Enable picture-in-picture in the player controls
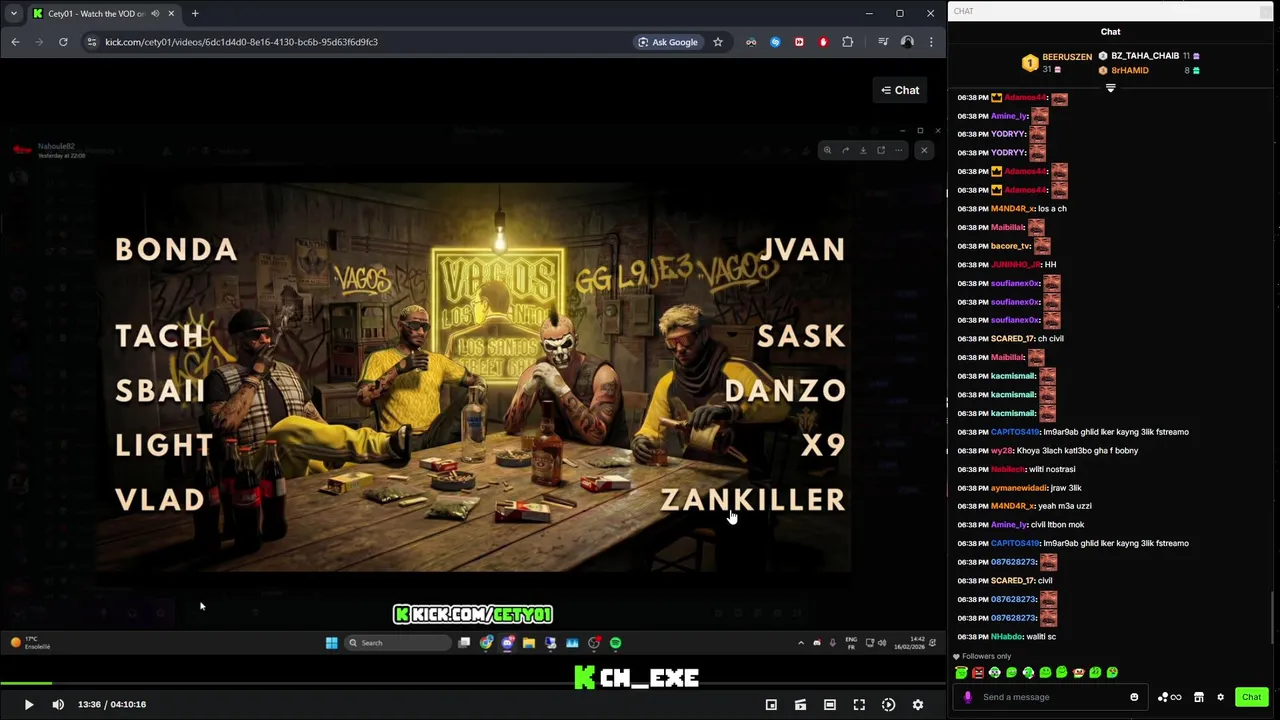Image resolution: width=1280 pixels, height=720 pixels. click(x=771, y=705)
